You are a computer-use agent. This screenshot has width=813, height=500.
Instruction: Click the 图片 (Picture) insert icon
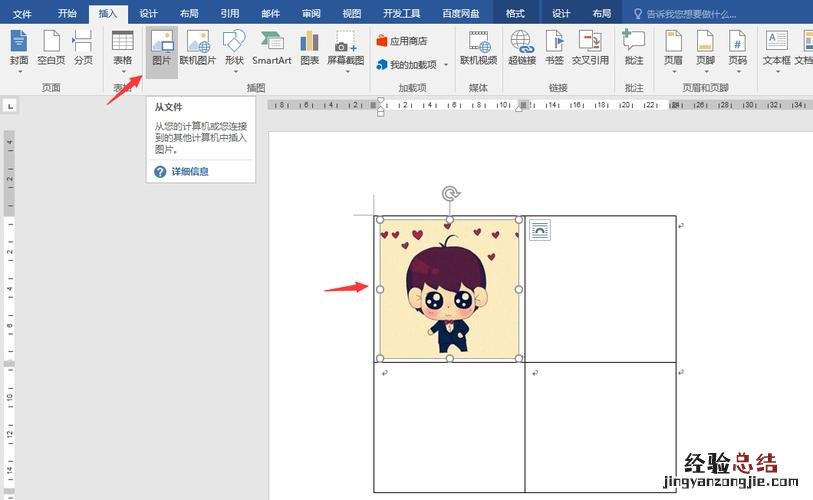[x=161, y=48]
